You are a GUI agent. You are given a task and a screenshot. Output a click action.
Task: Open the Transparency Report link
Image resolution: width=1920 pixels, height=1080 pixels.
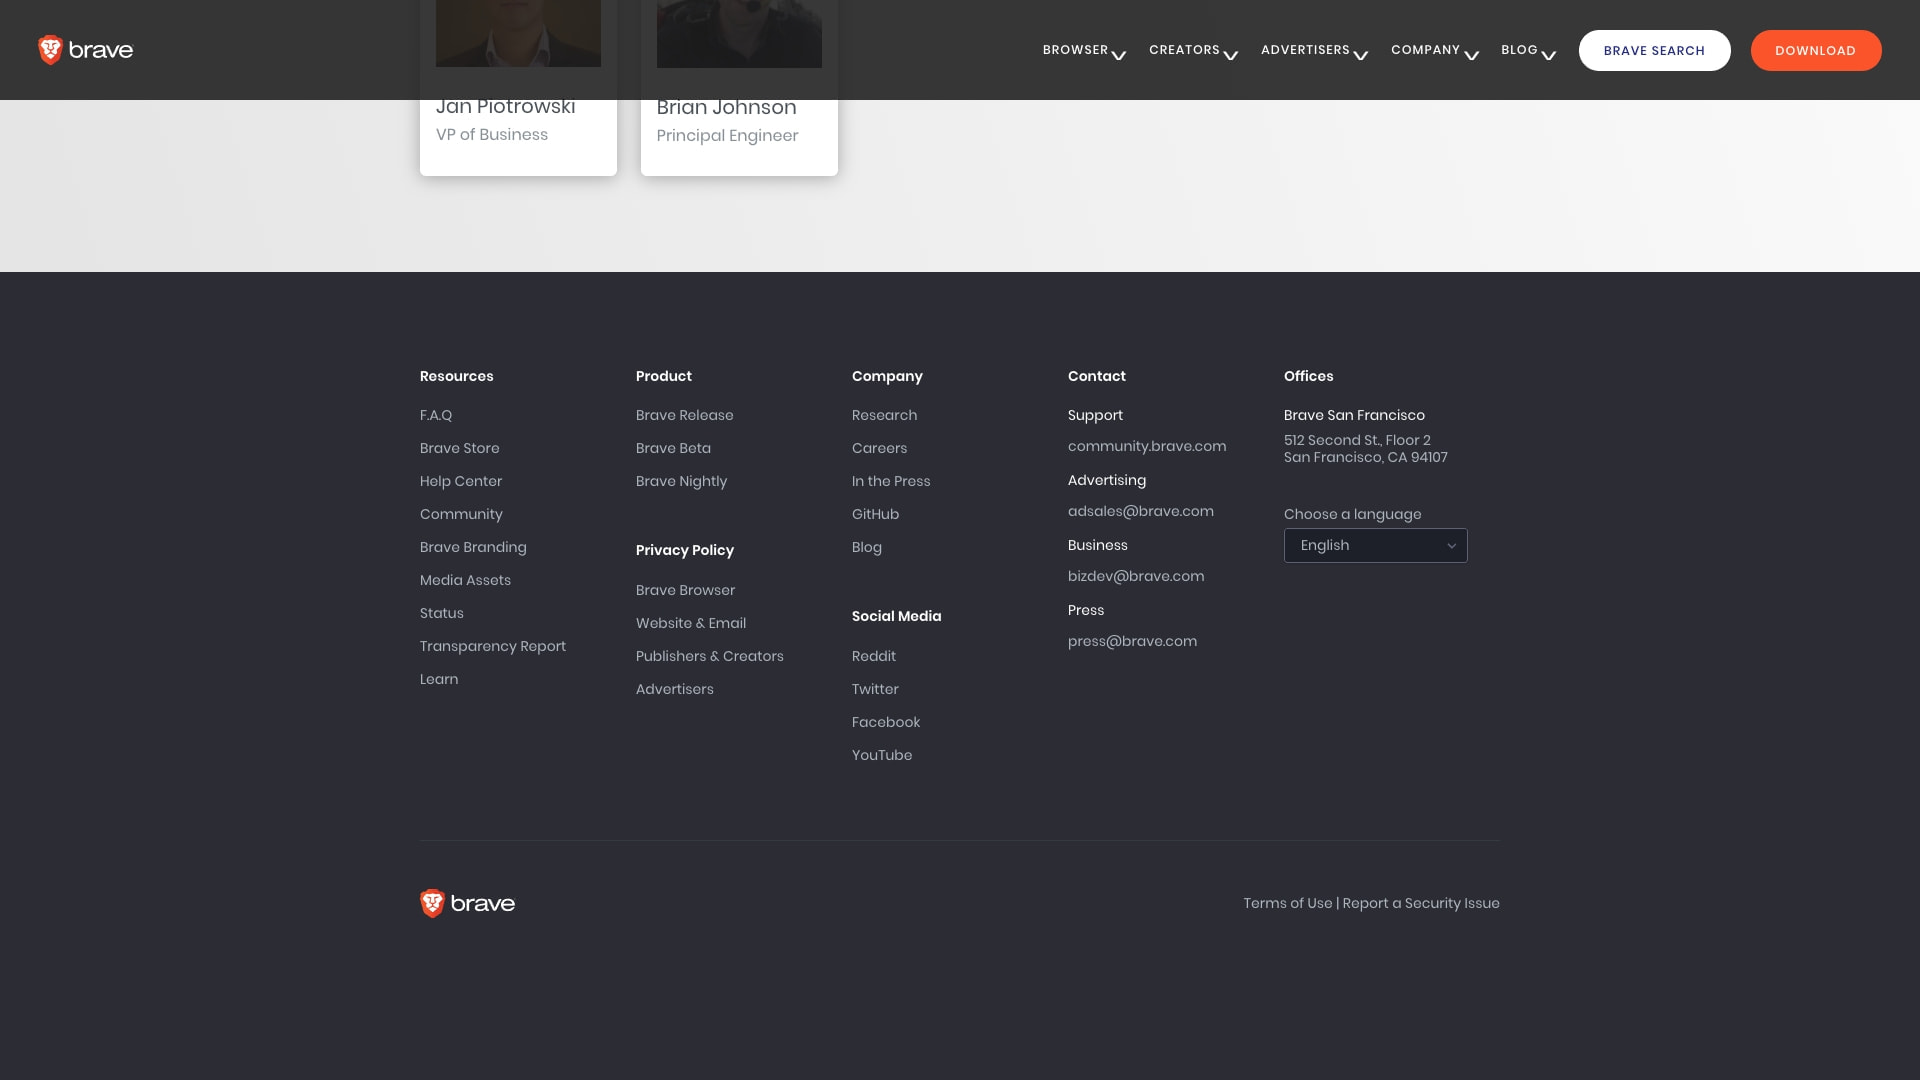point(493,646)
